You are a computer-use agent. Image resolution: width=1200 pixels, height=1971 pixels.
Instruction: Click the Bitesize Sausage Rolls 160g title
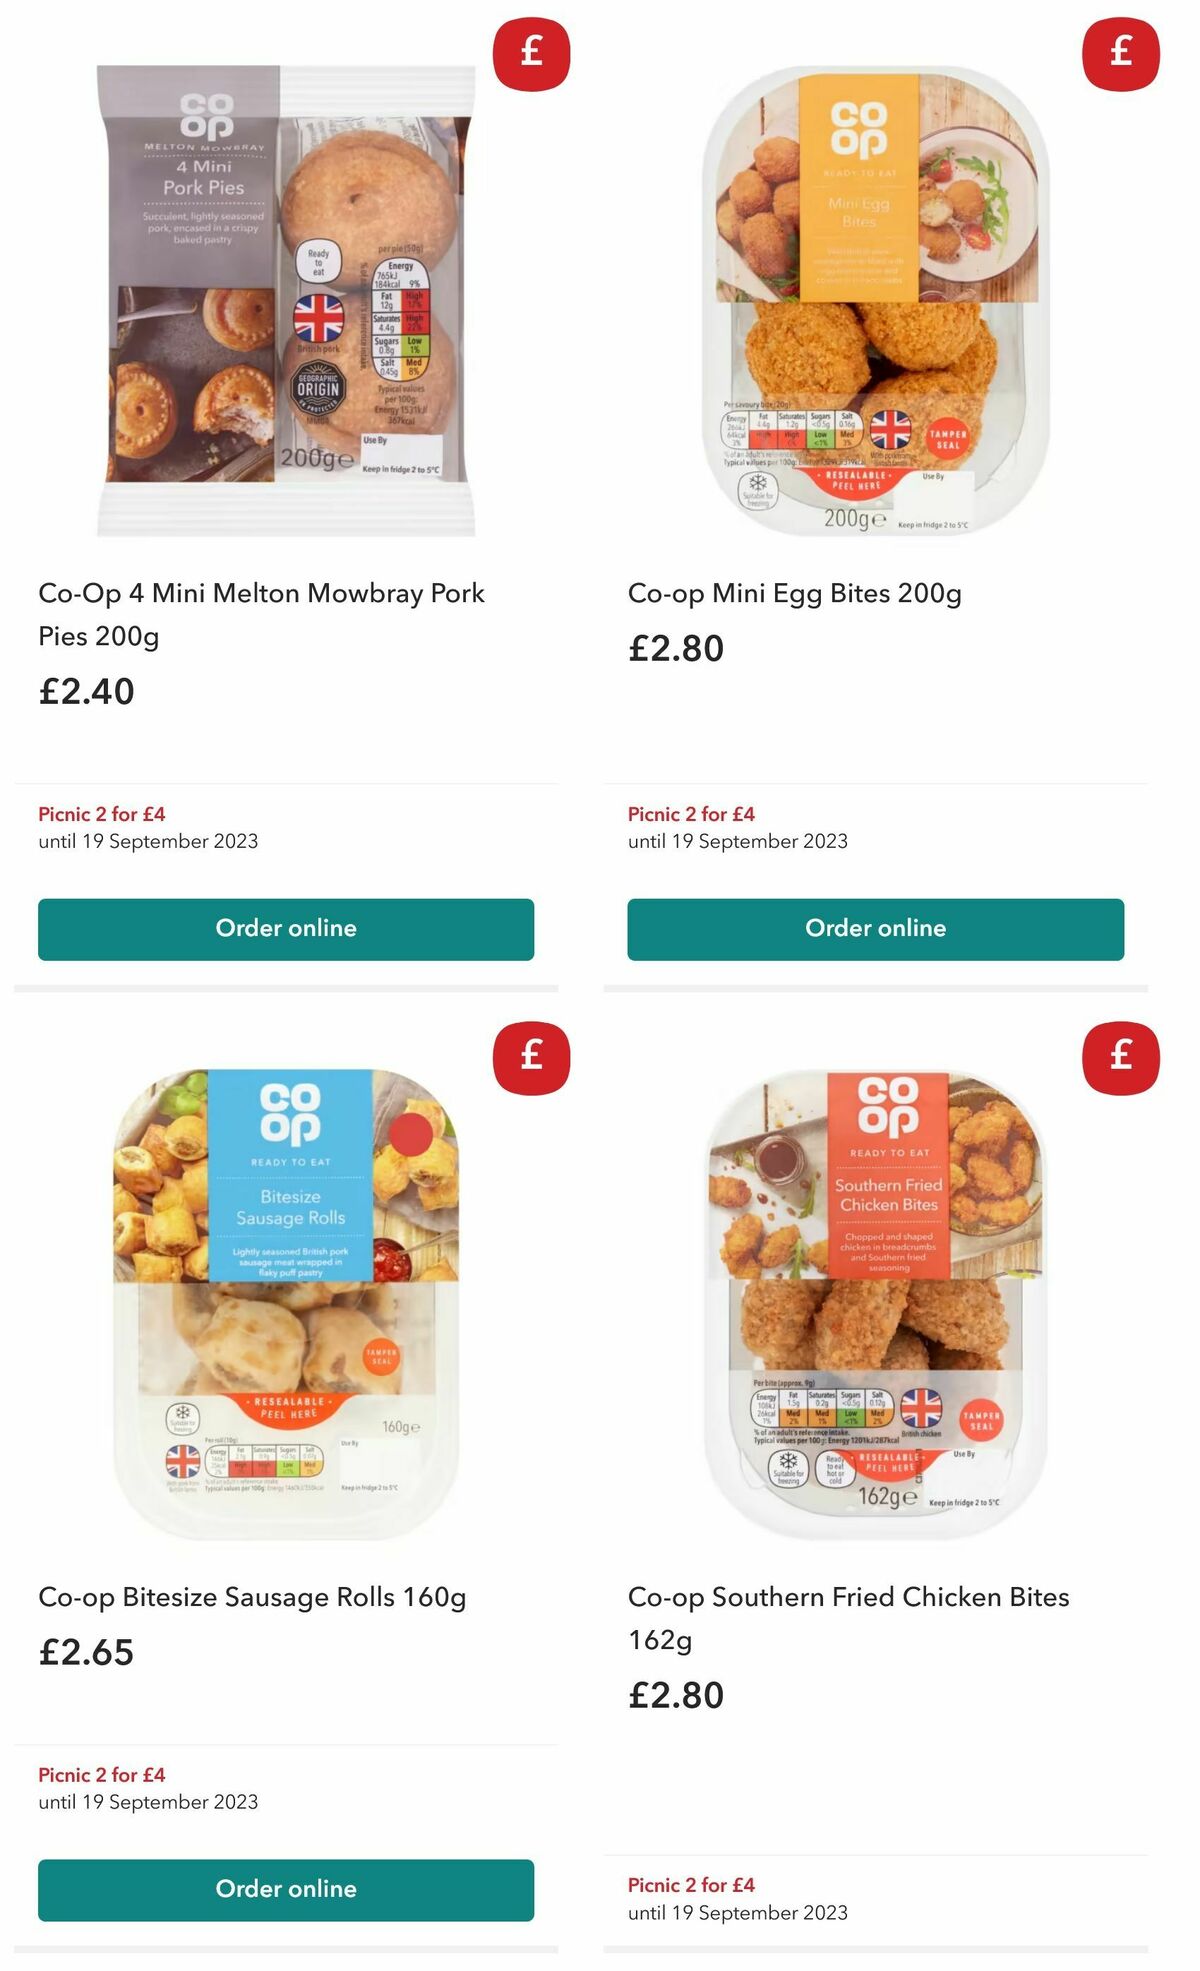pos(250,1599)
